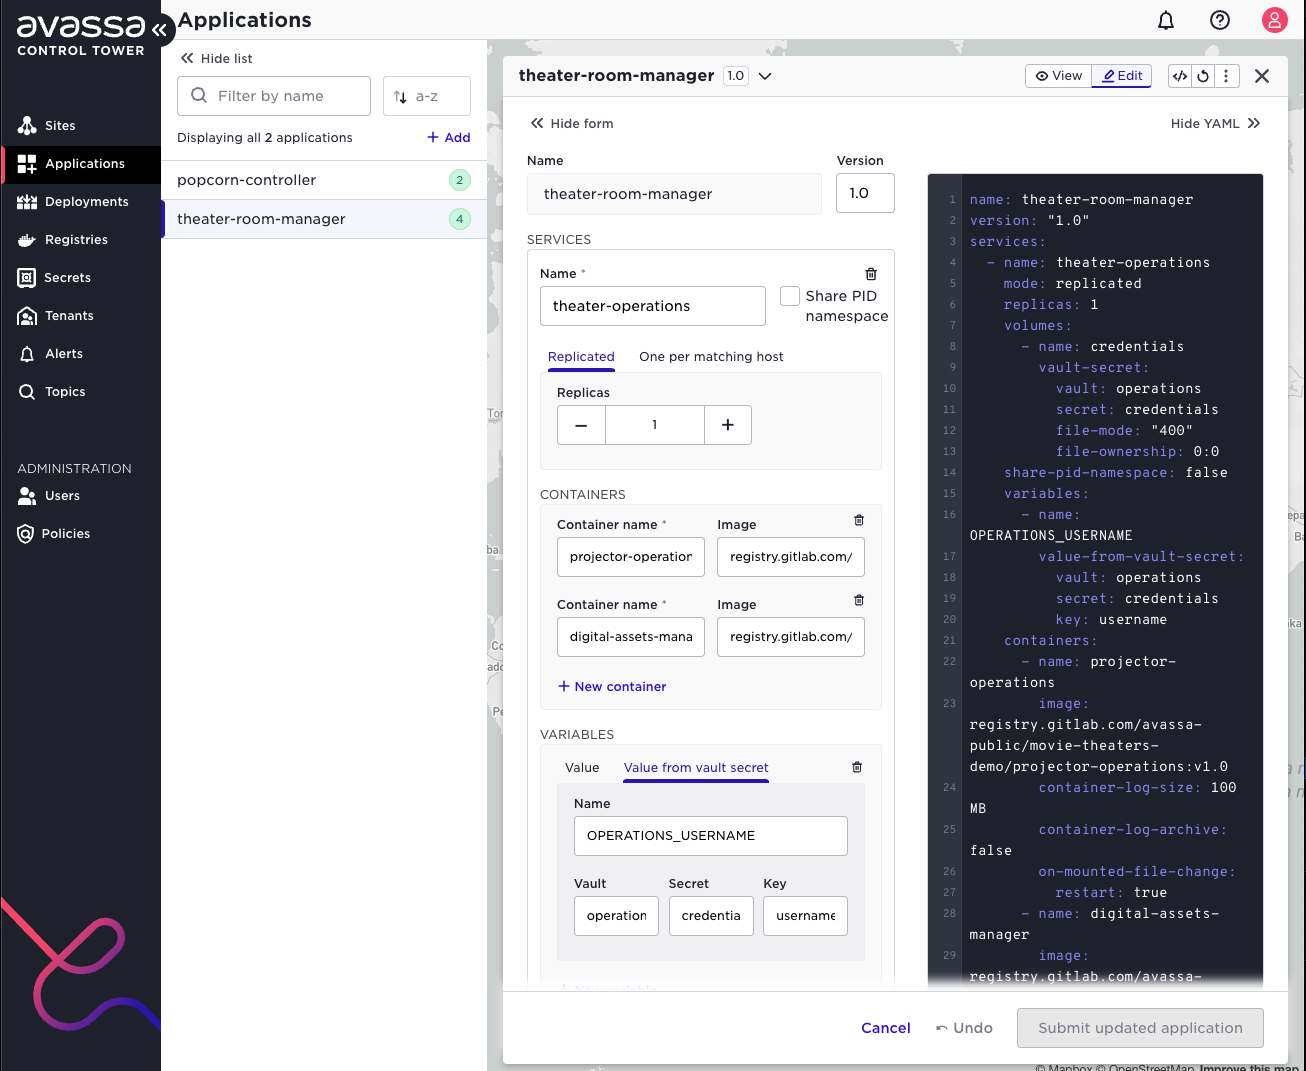Open the three-dot more options menu
This screenshot has width=1306, height=1071.
[1227, 76]
